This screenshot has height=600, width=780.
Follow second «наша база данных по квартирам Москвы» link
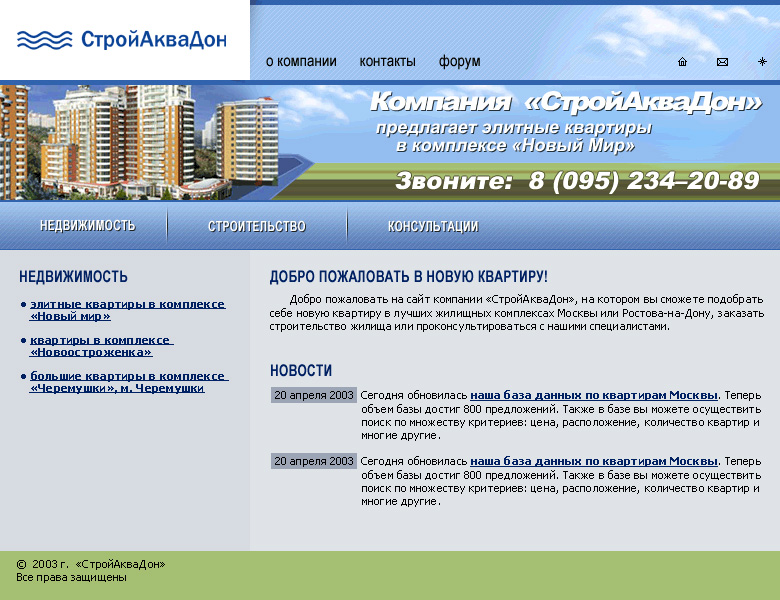click(x=594, y=461)
